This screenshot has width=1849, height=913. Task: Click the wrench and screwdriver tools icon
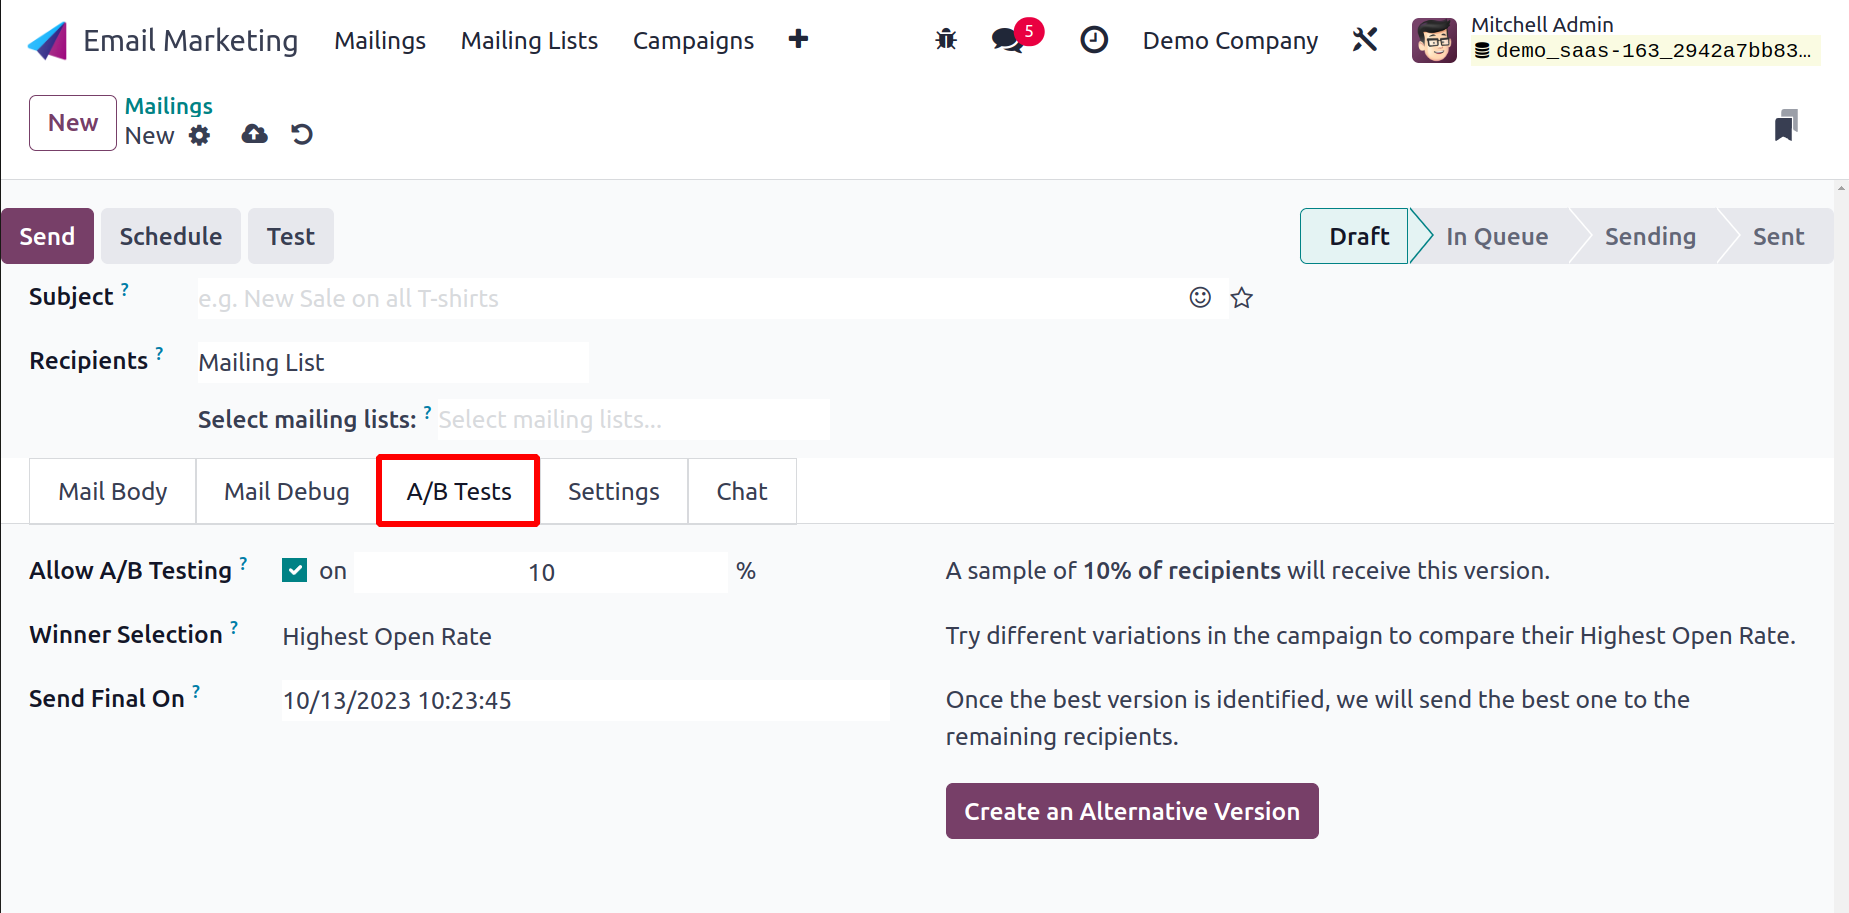1365,40
